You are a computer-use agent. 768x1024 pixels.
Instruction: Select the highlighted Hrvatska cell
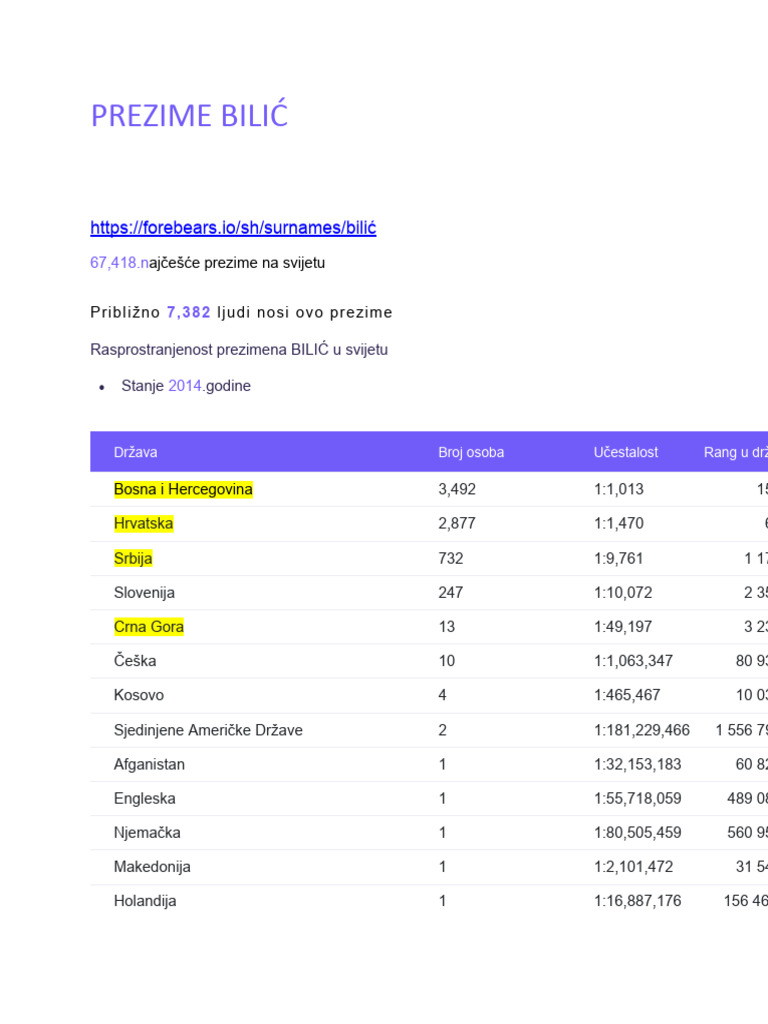[144, 523]
